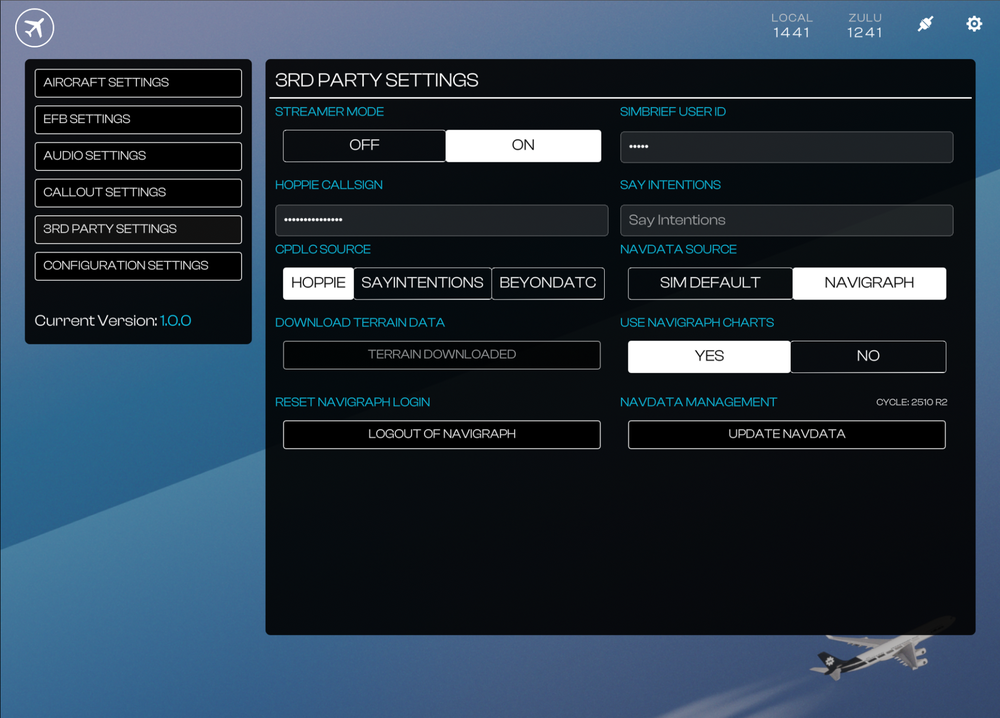Choose BeyondATC as CPDLC source
The height and width of the screenshot is (718, 1000).
point(548,283)
